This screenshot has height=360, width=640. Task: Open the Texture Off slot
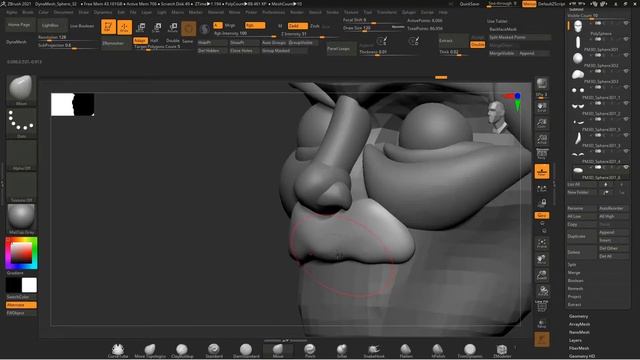pos(21,187)
